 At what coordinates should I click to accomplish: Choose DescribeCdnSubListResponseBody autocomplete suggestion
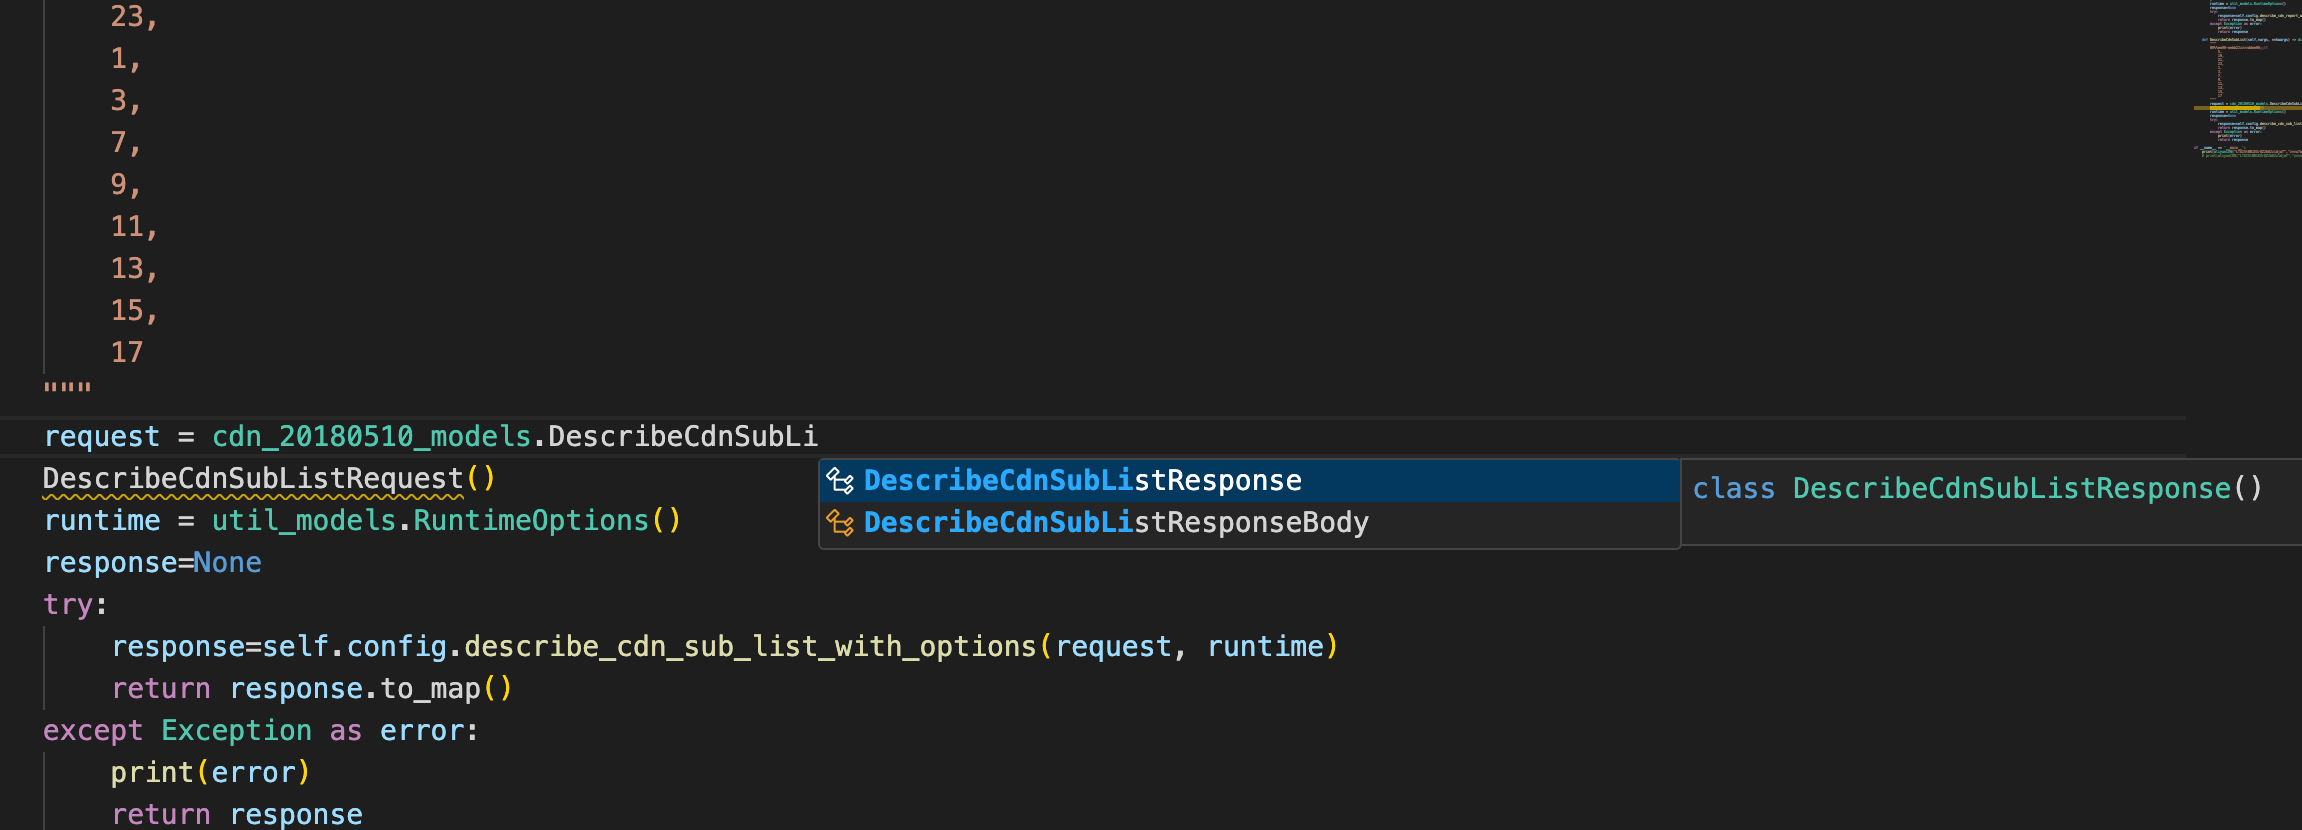coord(1115,523)
